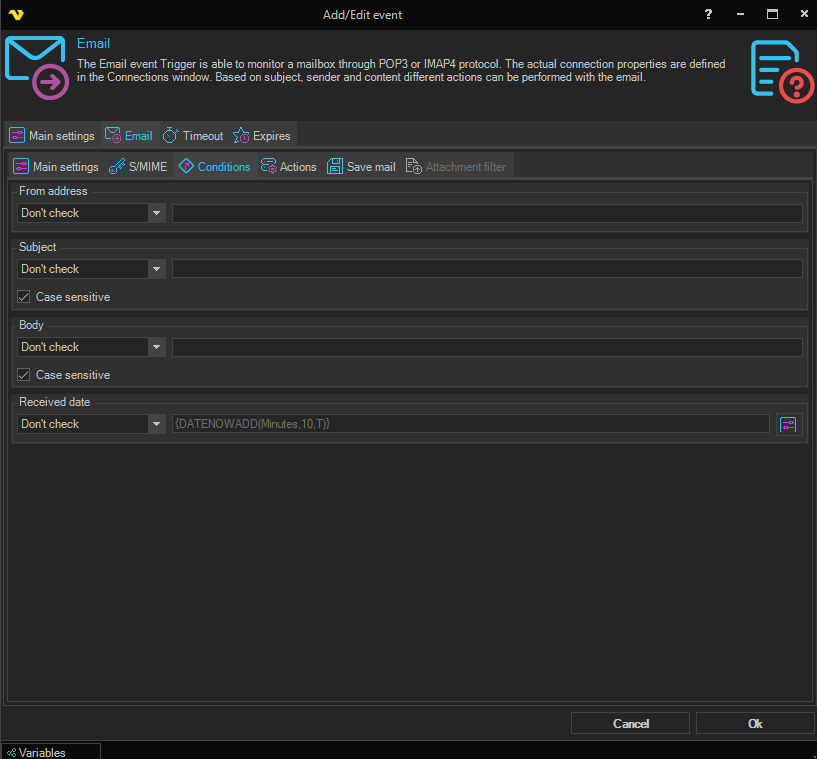Expand the From address condition dropdown

156,213
